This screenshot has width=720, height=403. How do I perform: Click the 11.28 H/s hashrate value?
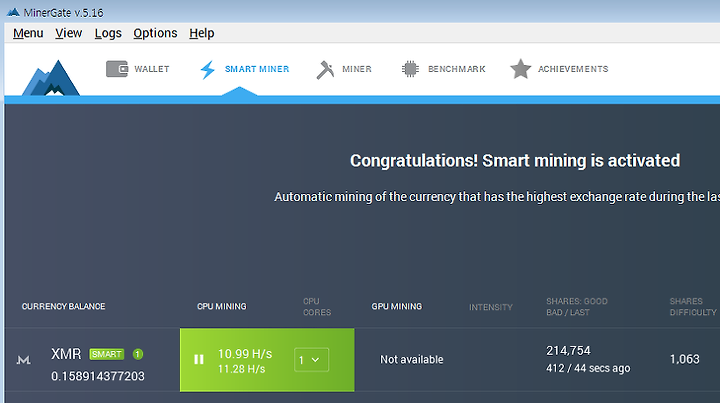click(242, 369)
